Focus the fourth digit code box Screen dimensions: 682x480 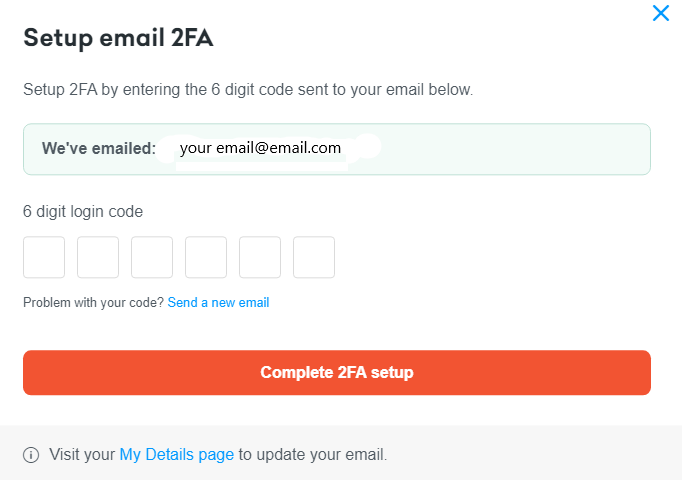point(206,257)
